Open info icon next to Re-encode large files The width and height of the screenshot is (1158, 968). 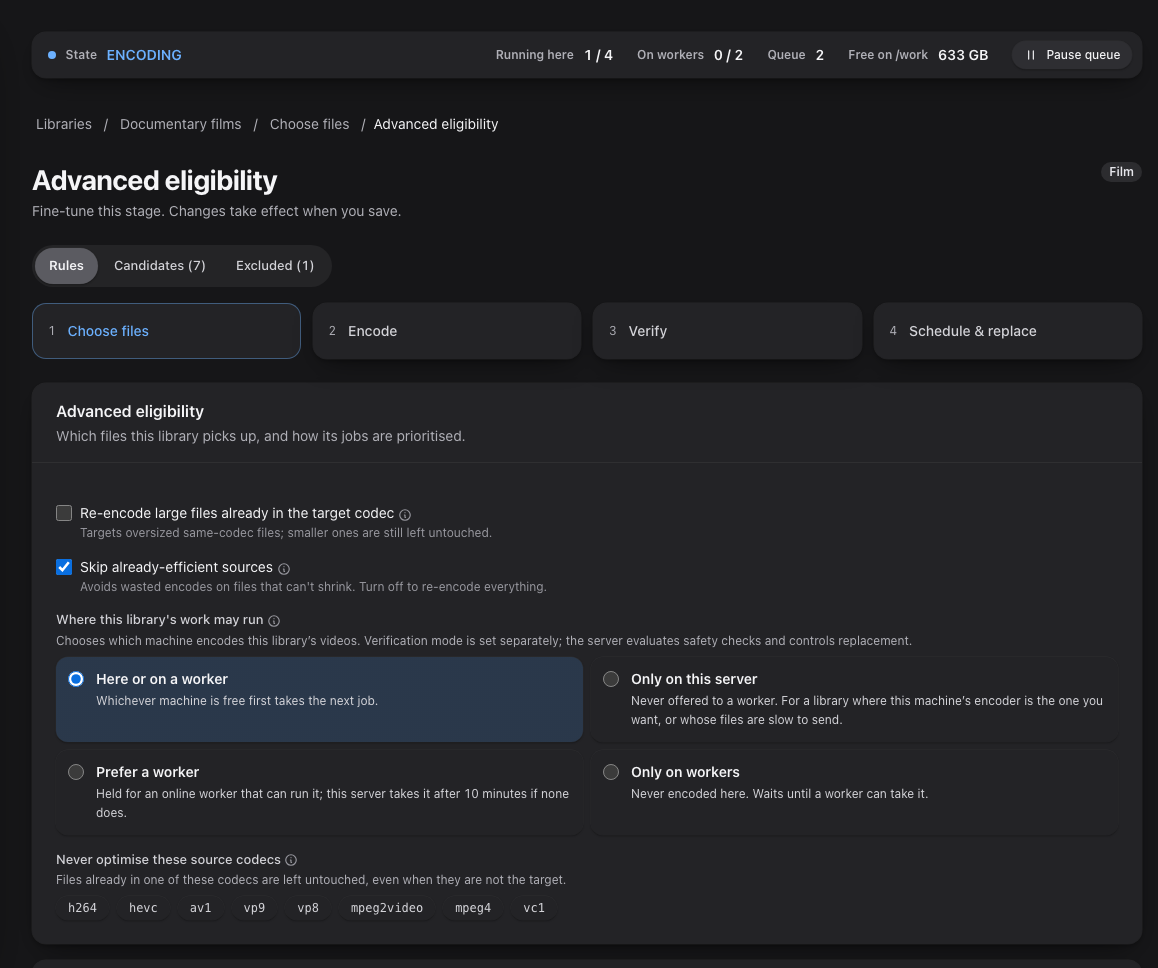[x=405, y=515]
